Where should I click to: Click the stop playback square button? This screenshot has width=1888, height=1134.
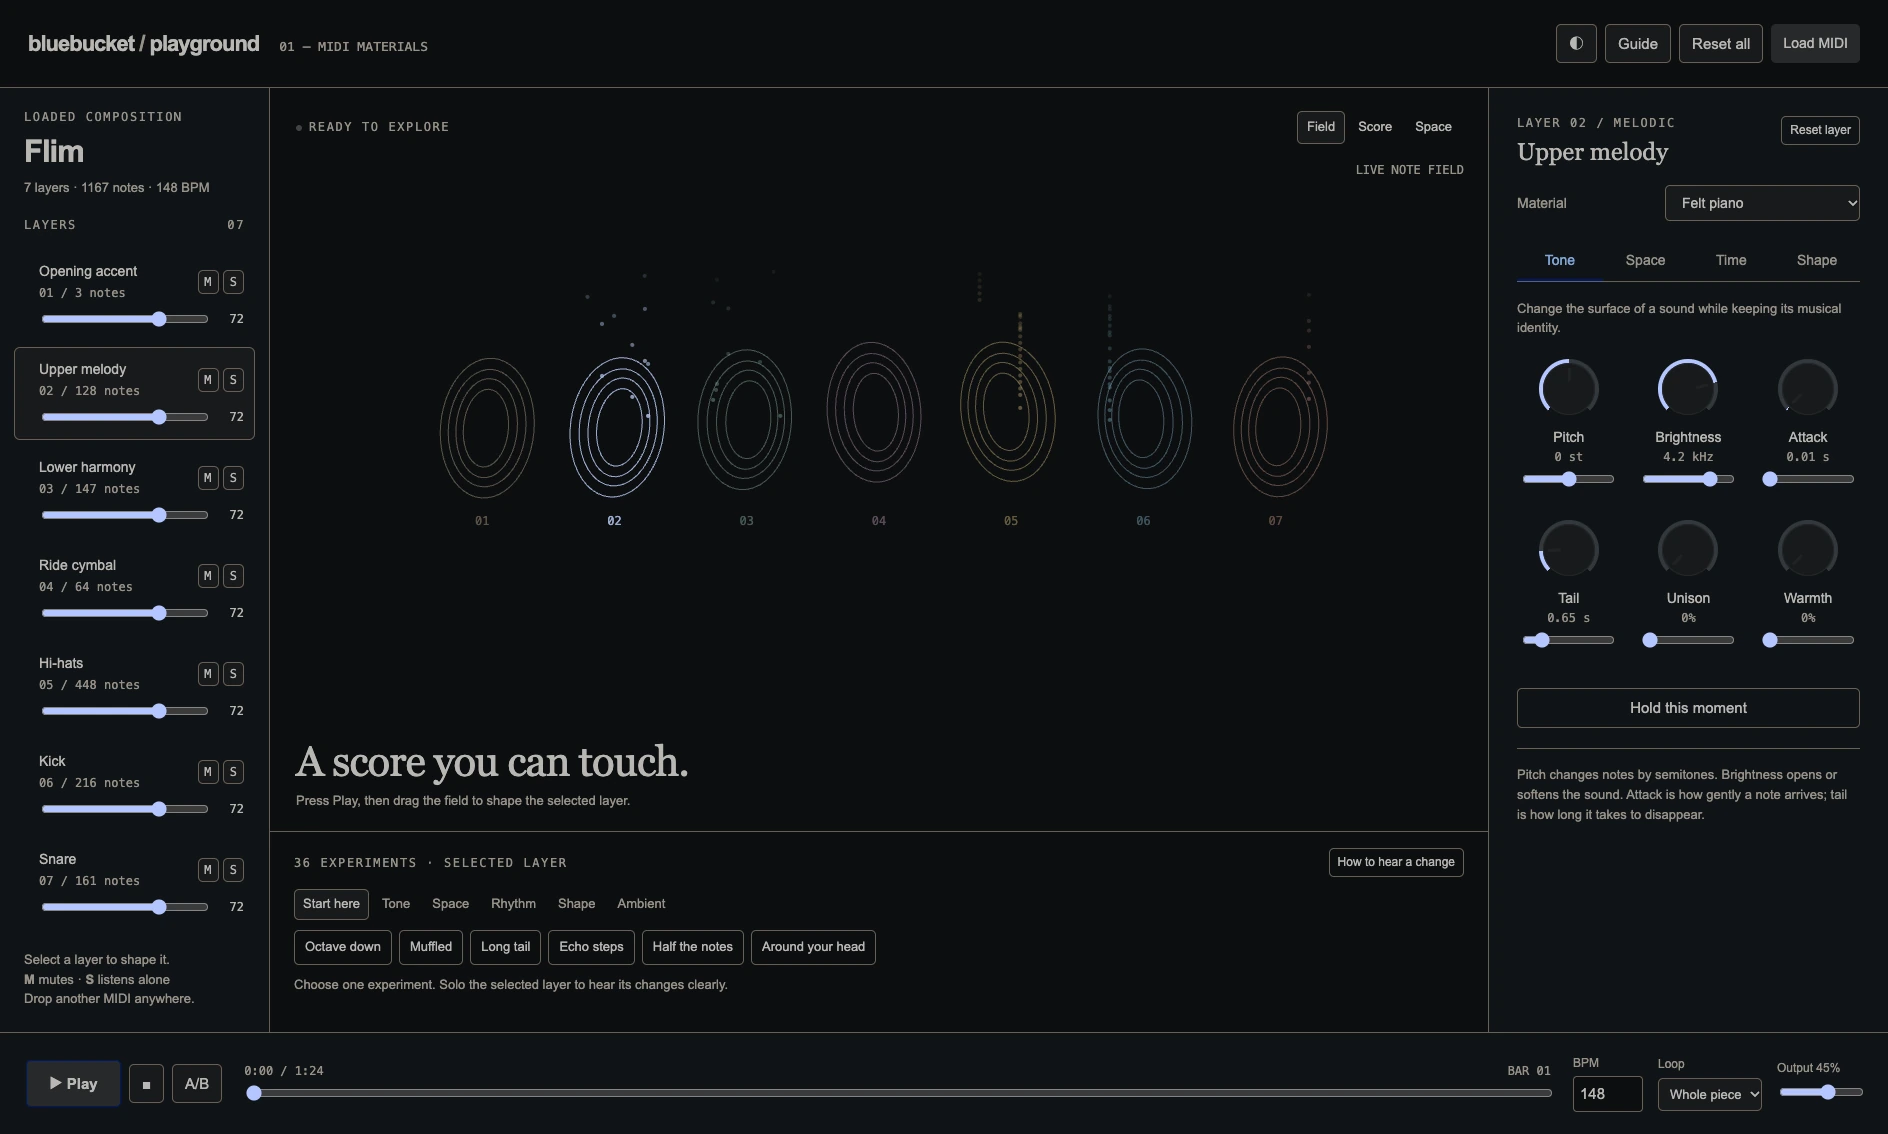click(x=146, y=1084)
